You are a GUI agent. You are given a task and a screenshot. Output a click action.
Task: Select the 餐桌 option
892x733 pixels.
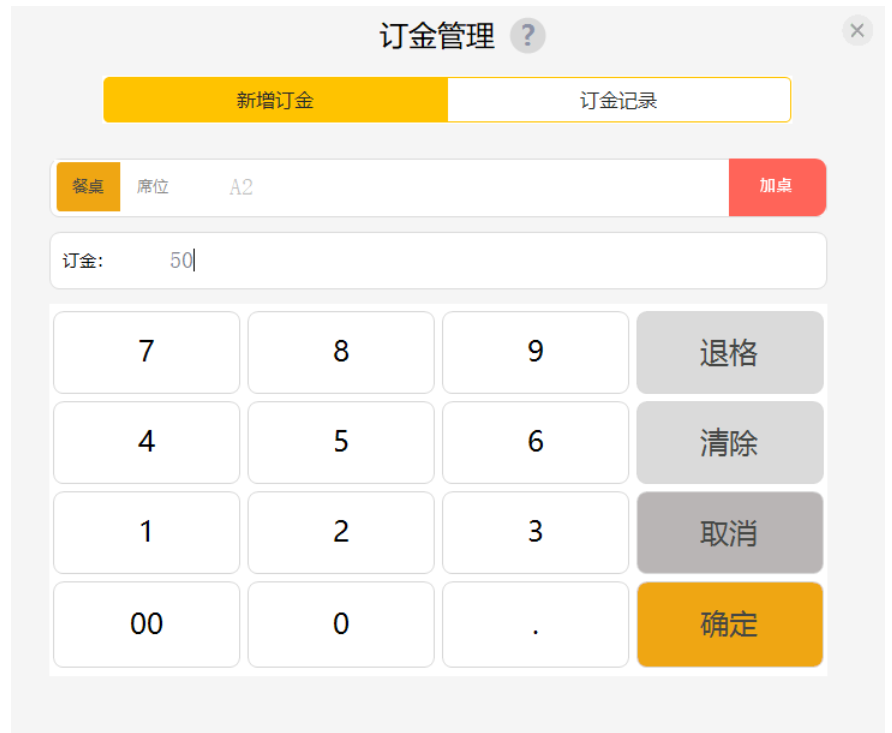click(88, 187)
